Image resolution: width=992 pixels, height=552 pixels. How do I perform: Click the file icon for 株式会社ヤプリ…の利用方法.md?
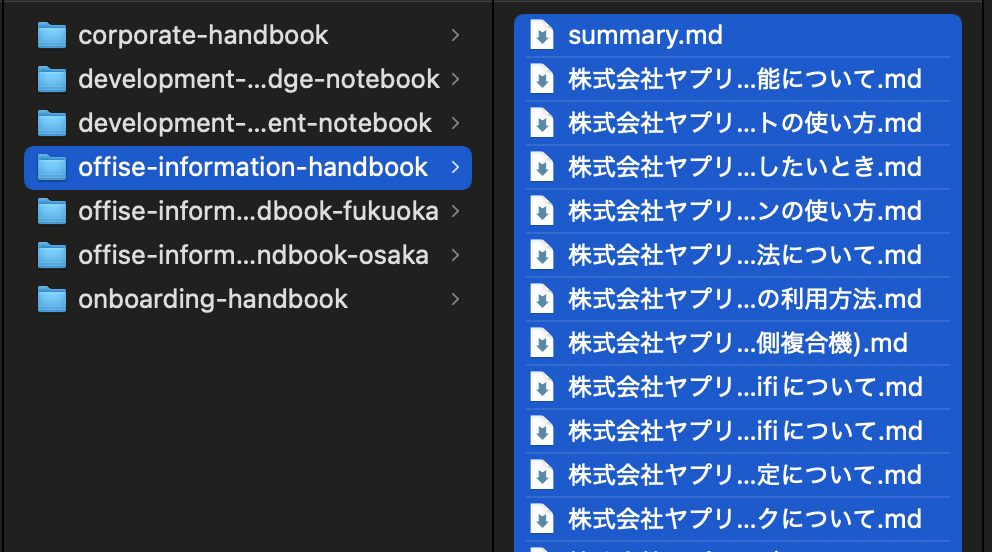(x=542, y=298)
